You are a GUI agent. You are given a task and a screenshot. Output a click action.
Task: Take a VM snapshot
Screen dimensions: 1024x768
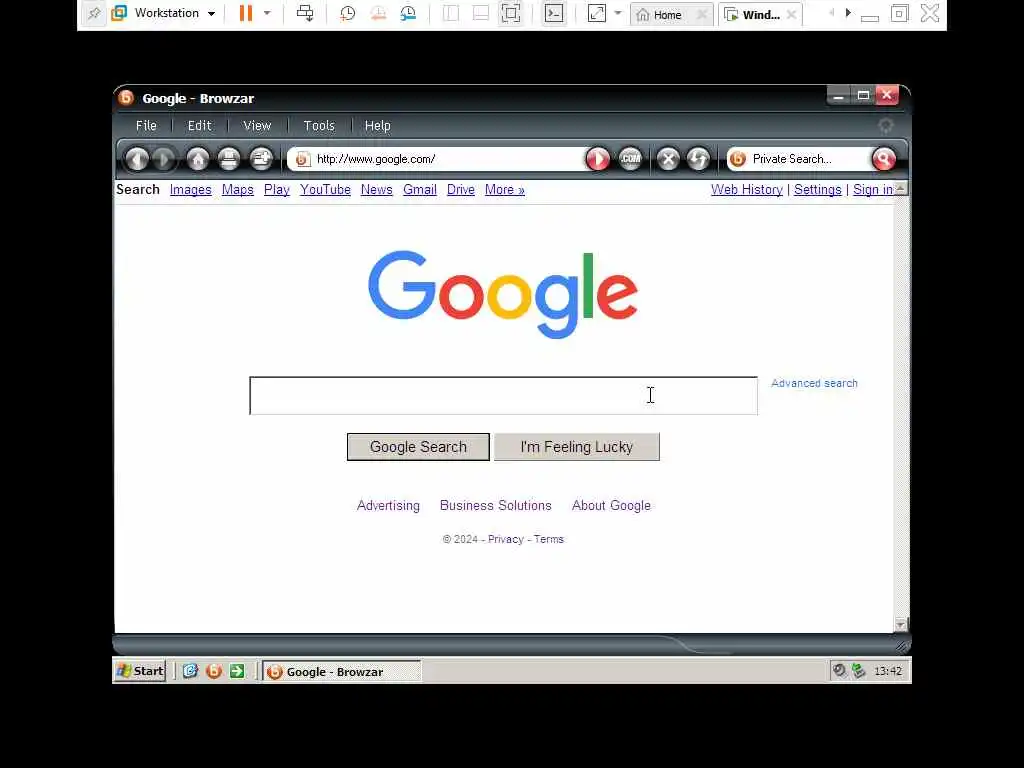click(x=347, y=14)
